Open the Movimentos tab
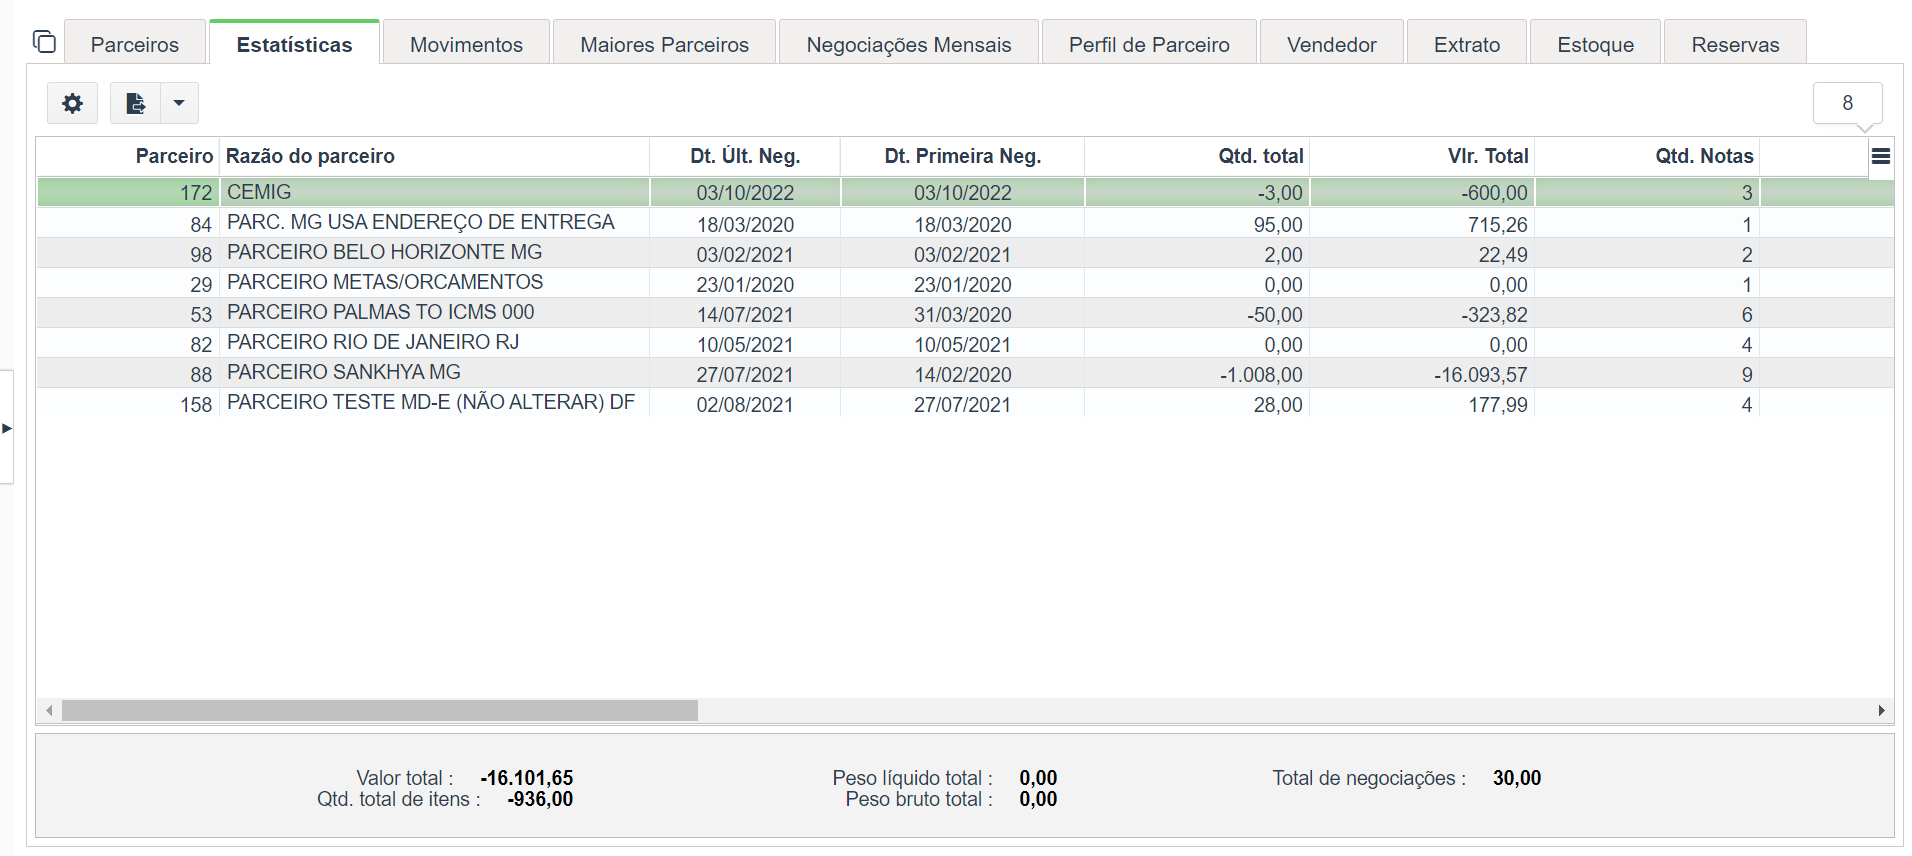This screenshot has width=1912, height=856. point(466,44)
